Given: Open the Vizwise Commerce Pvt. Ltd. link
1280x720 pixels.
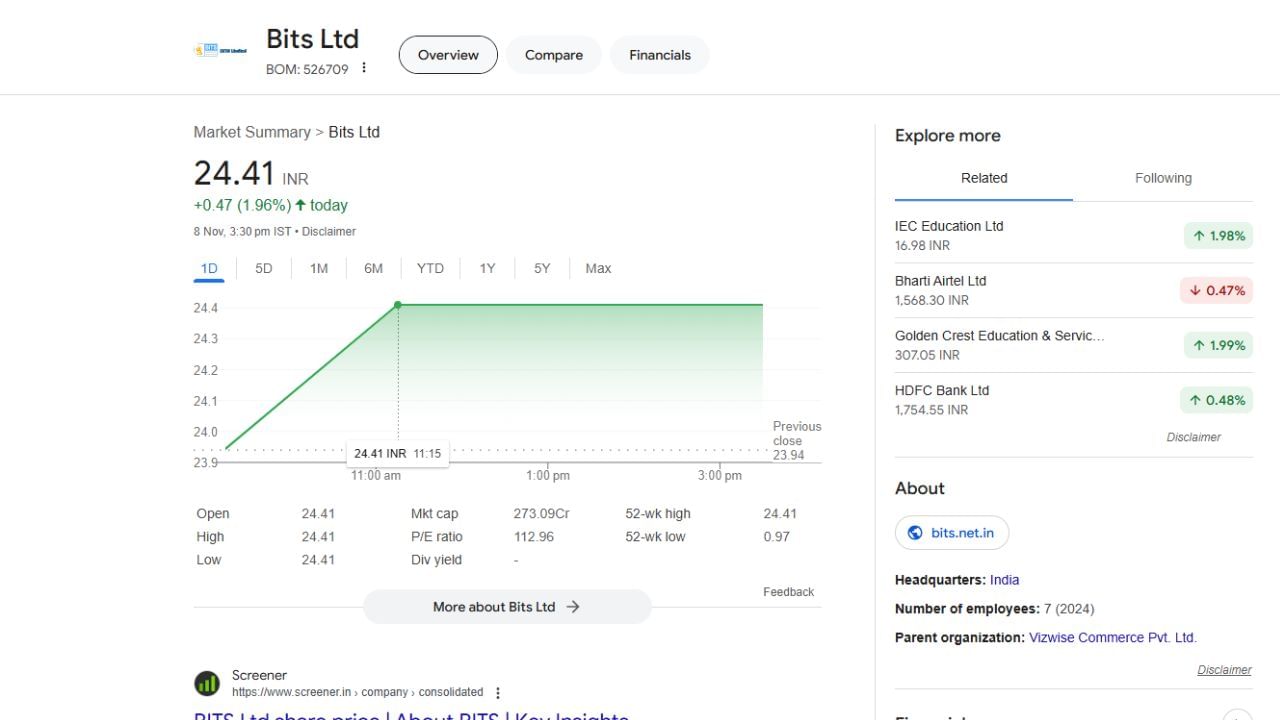Looking at the screenshot, I should point(1113,637).
